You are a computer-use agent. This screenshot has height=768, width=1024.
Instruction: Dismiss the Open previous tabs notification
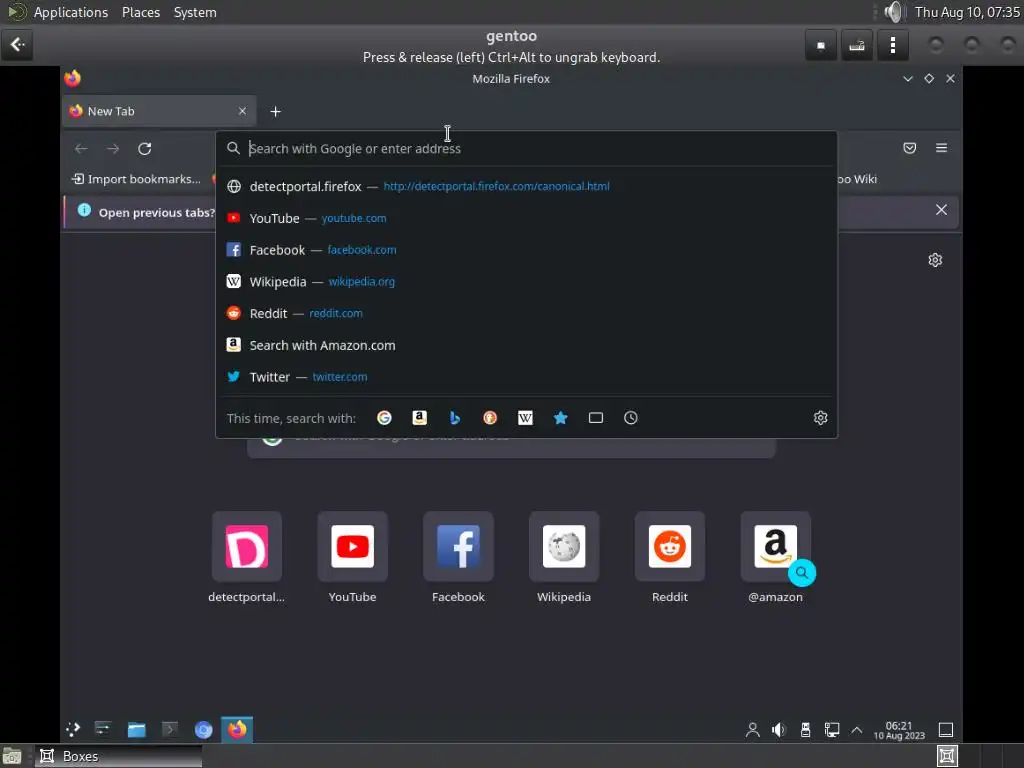[941, 210]
